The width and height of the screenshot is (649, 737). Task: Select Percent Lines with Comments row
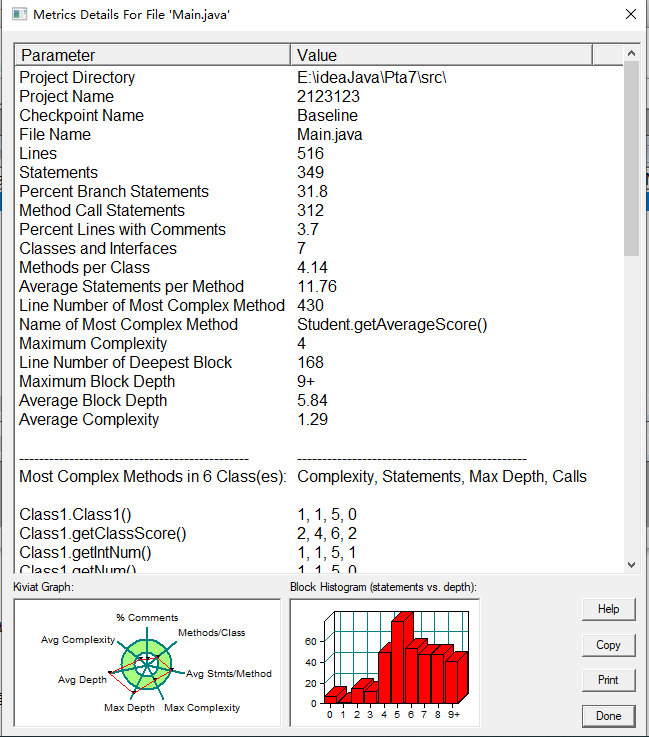click(319, 229)
